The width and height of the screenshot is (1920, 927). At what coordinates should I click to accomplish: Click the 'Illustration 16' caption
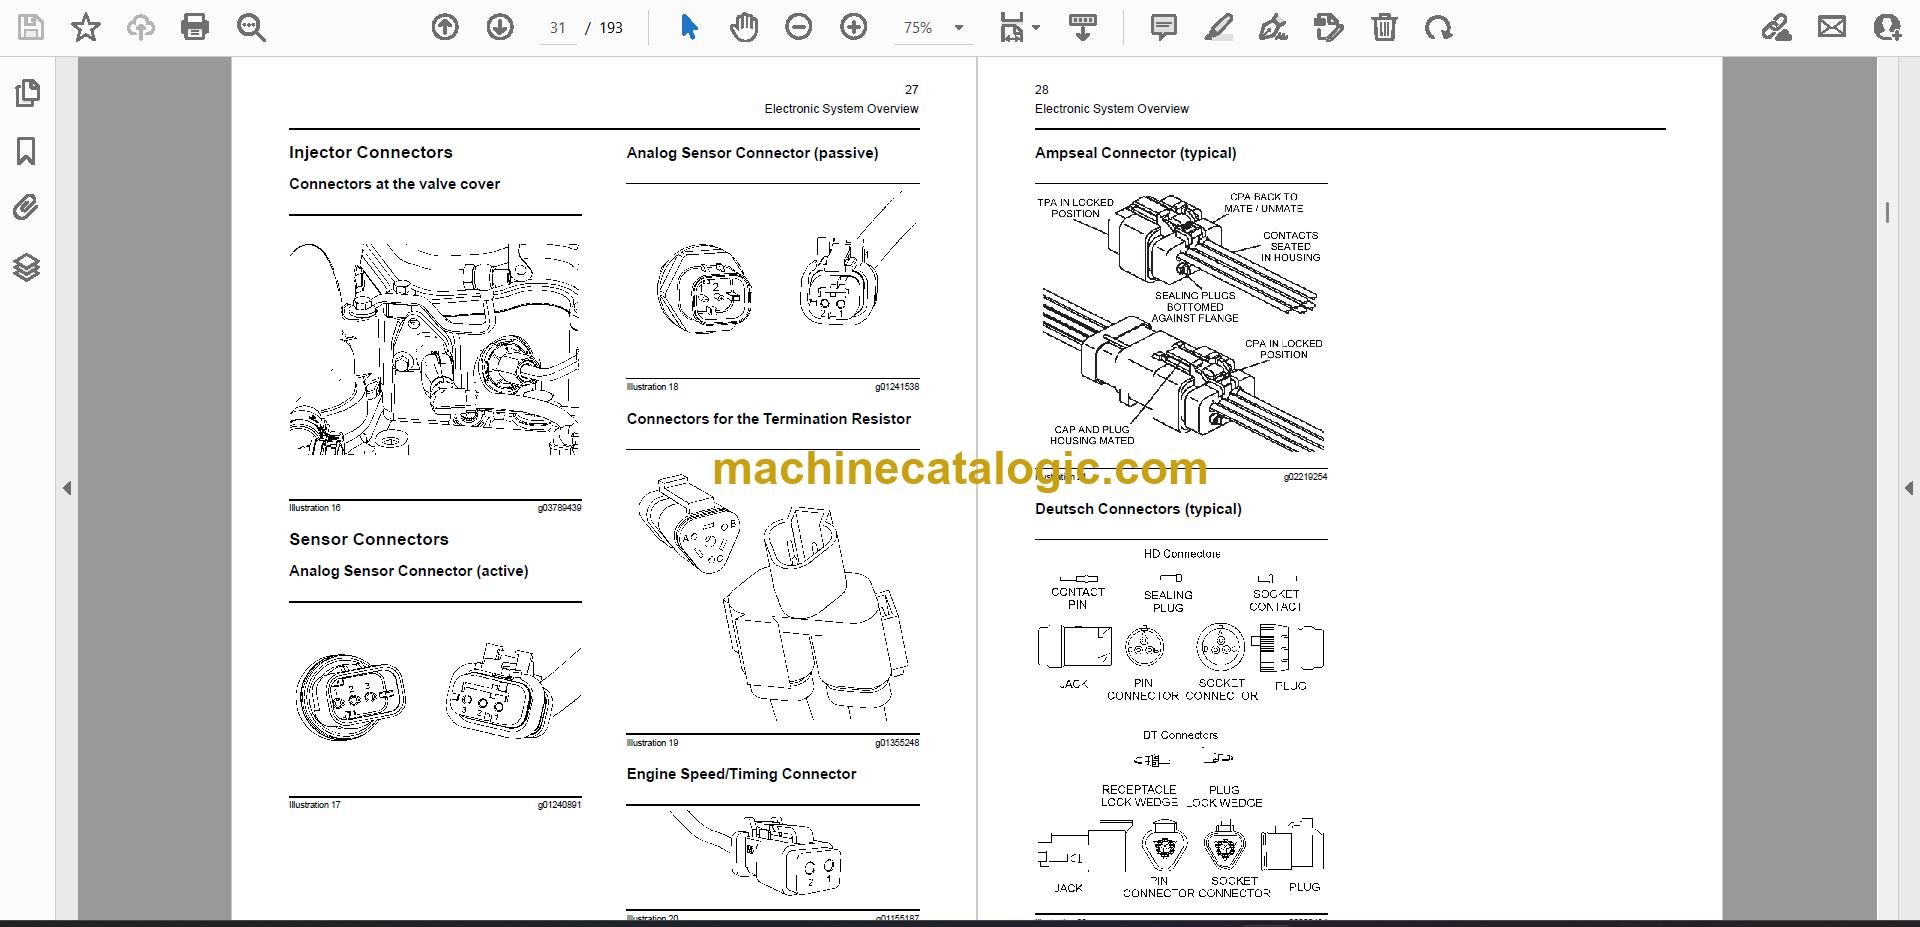tap(315, 508)
